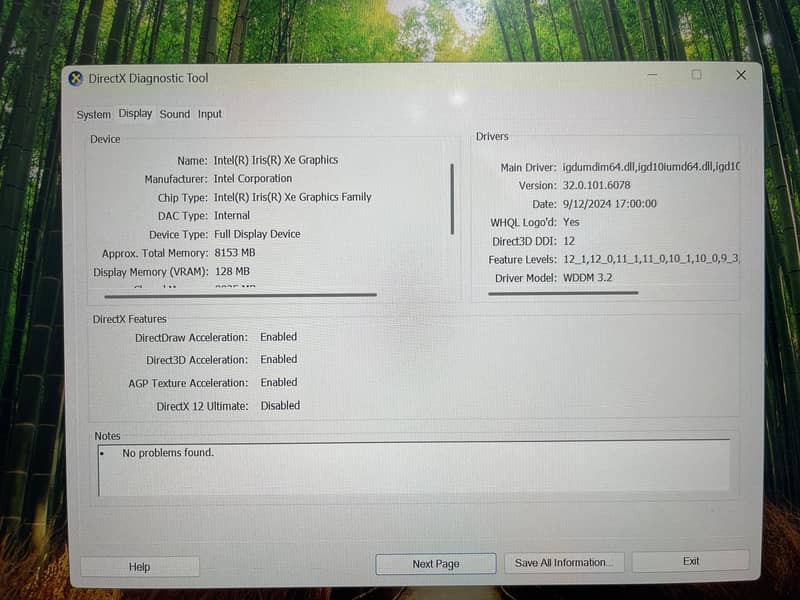Click the Approx. Total Memory label
Image resolution: width=800 pixels, height=600 pixels.
155,254
